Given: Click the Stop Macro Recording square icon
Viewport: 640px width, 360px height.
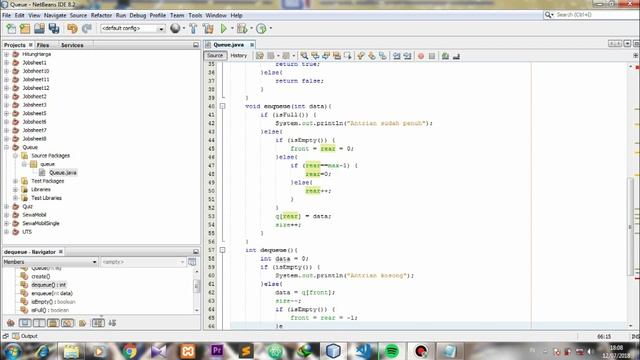Looking at the screenshot, I should (x=432, y=56).
